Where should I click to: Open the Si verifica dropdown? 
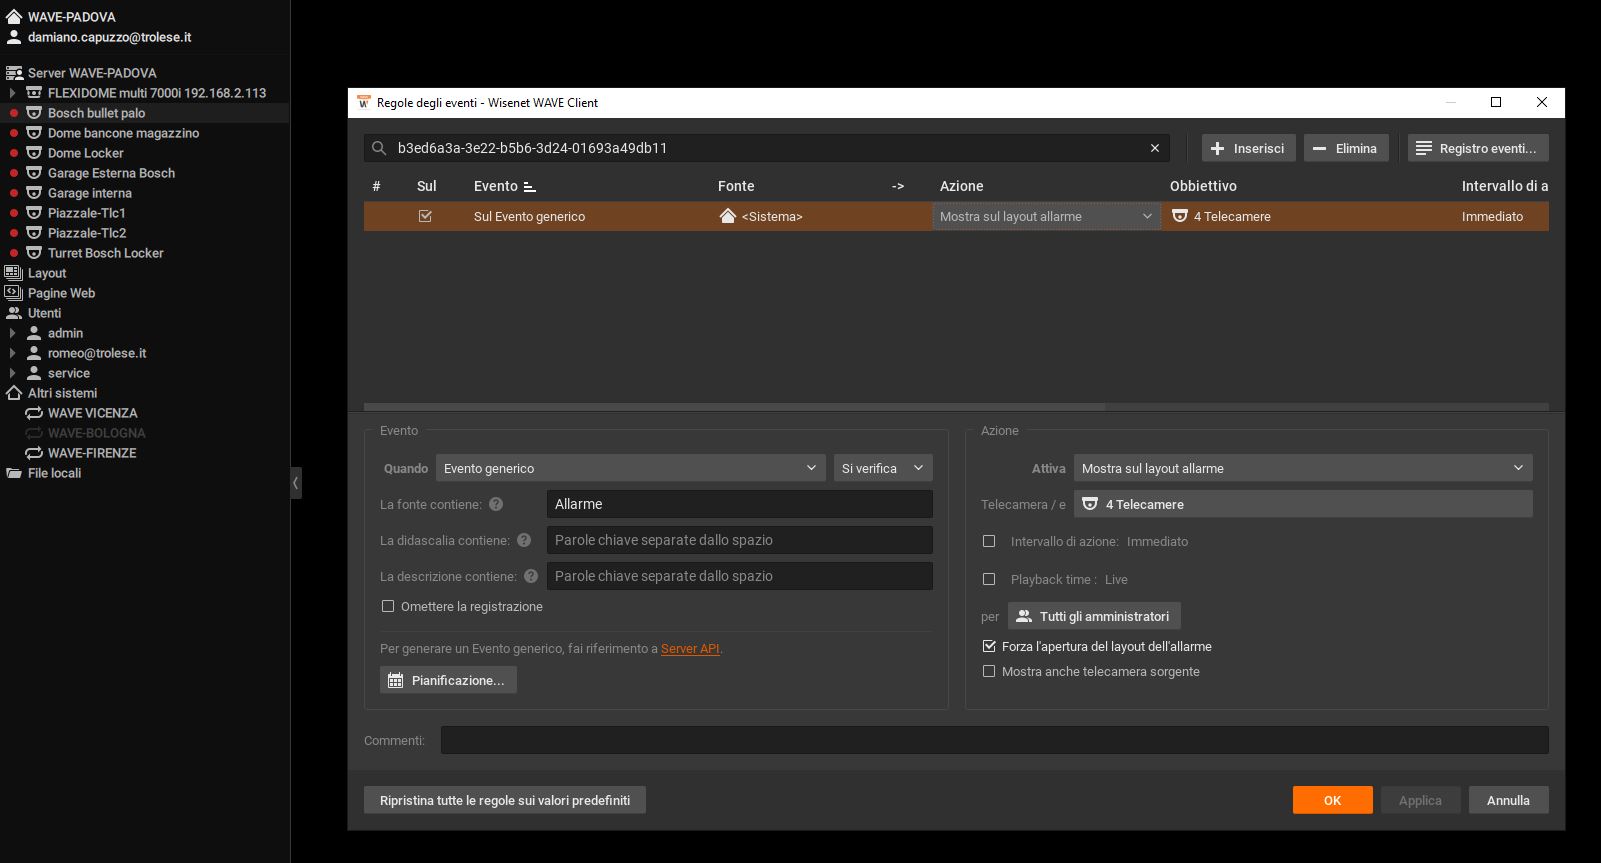click(883, 468)
